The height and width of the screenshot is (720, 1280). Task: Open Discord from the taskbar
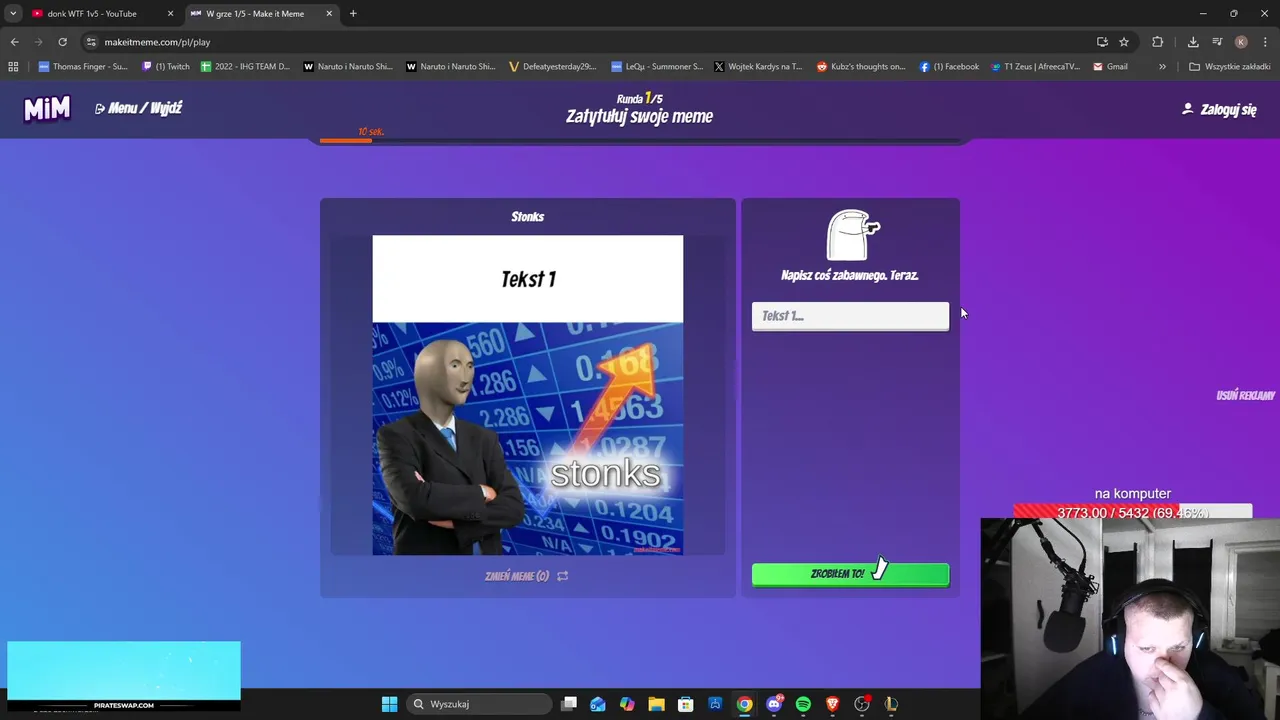point(774,704)
